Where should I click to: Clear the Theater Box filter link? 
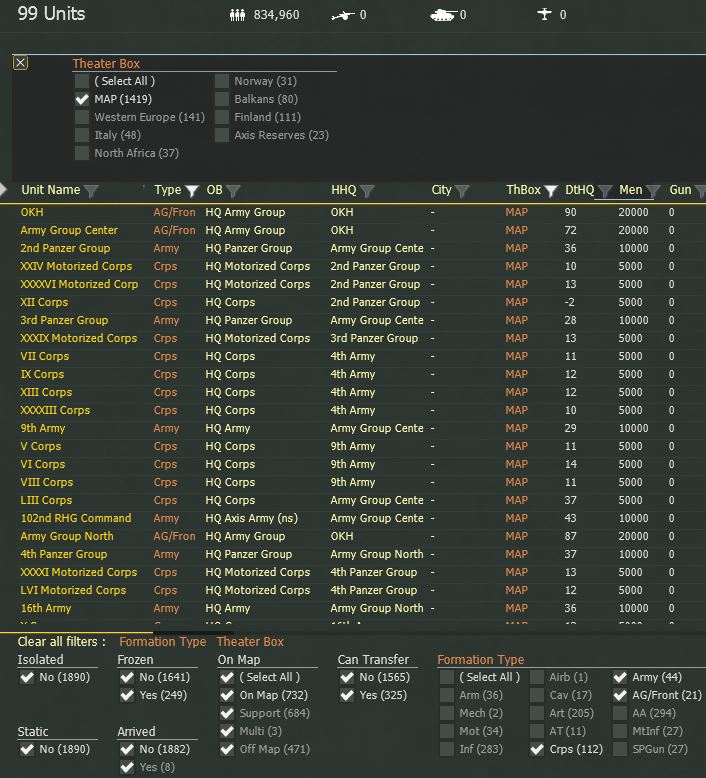[250, 642]
